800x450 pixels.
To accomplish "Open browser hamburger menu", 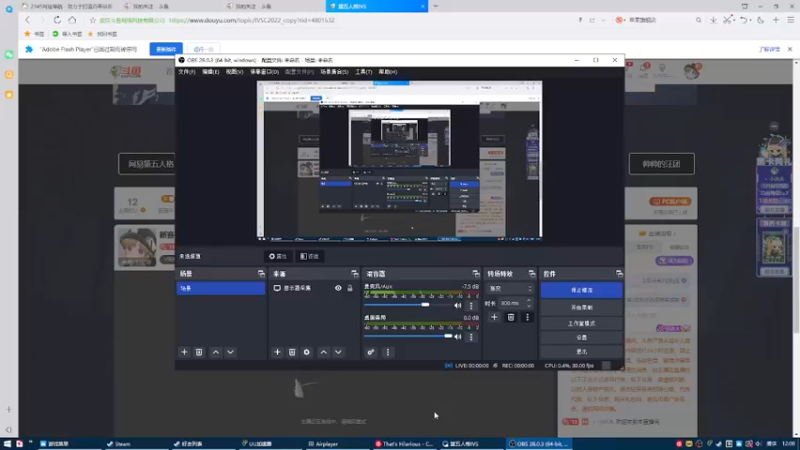I will (791, 20).
